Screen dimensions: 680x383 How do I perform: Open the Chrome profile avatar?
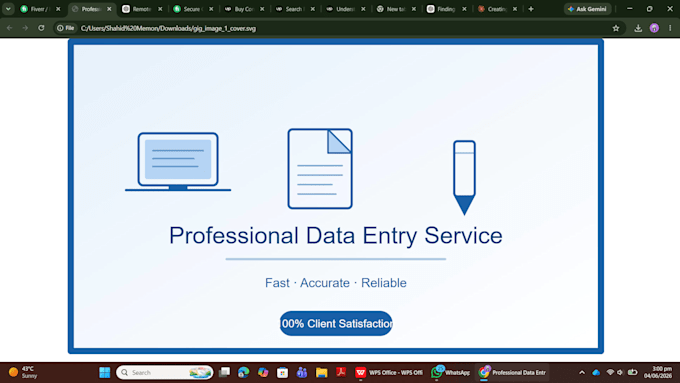pyautogui.click(x=654, y=28)
